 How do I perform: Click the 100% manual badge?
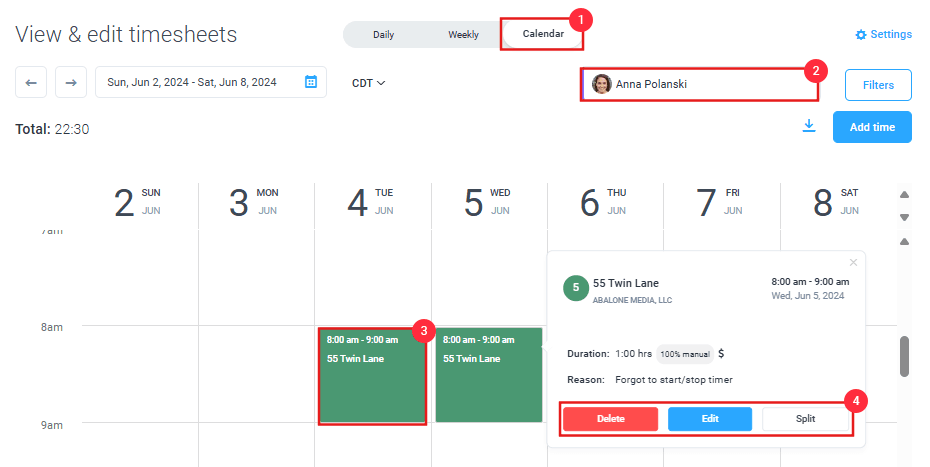tap(685, 354)
